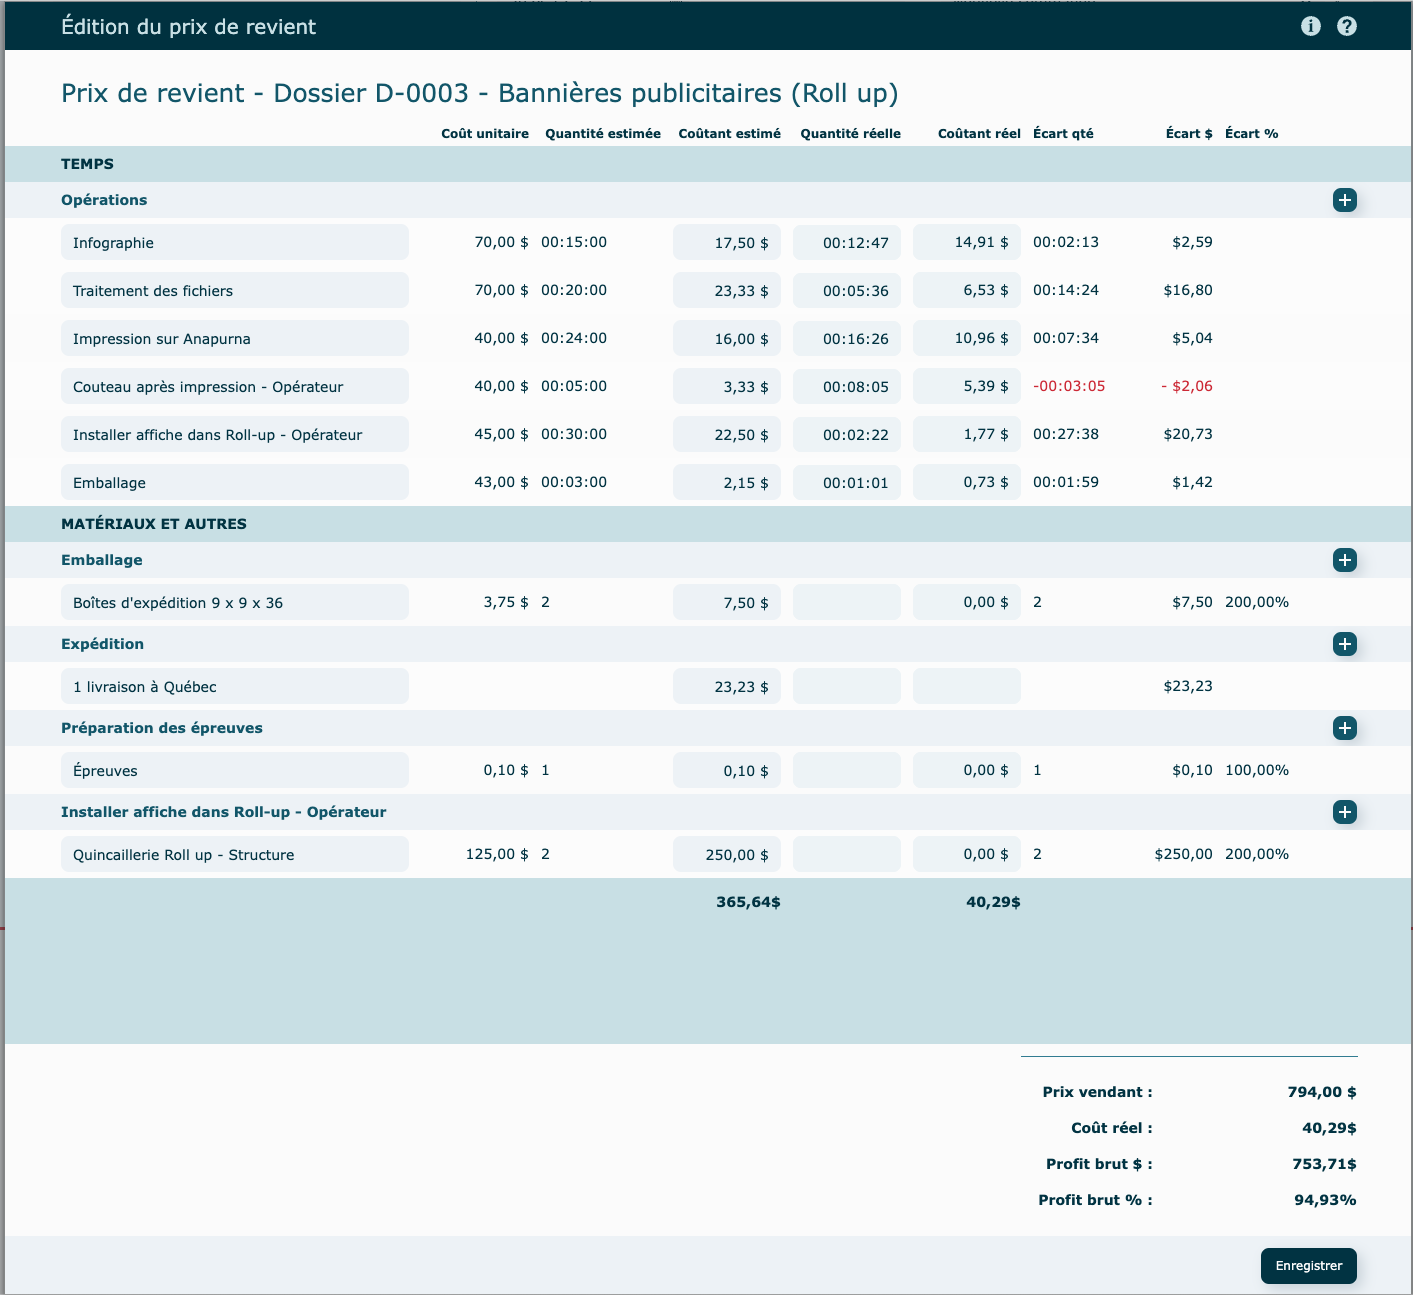Add a new operation with Opérations plus icon
The height and width of the screenshot is (1295, 1413).
tap(1344, 200)
